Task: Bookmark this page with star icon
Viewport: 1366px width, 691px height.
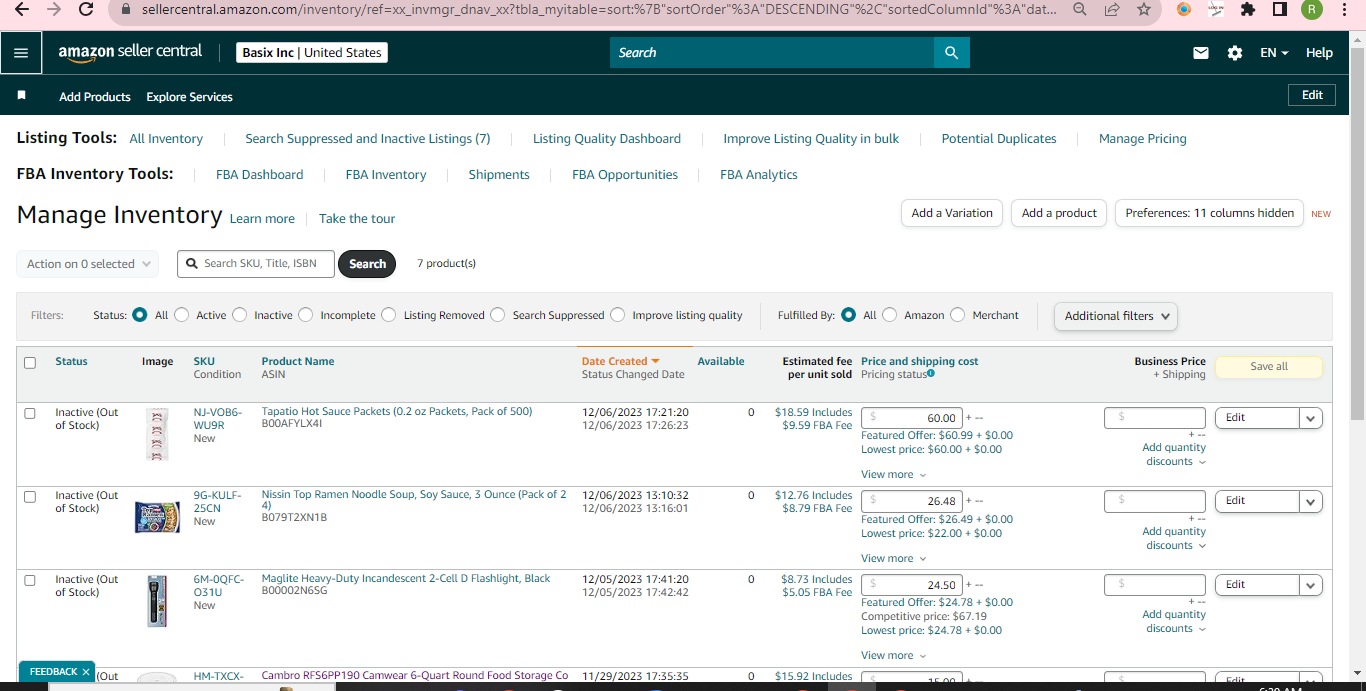Action: [1143, 9]
